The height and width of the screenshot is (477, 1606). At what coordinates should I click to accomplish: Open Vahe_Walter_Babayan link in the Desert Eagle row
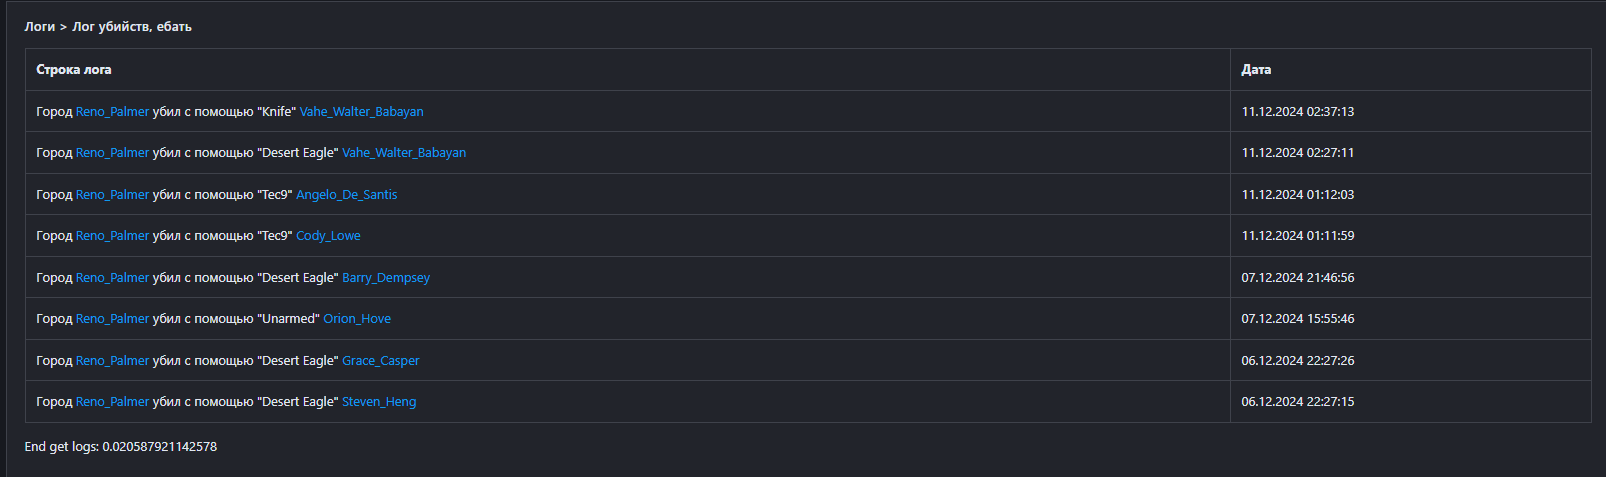click(x=404, y=153)
